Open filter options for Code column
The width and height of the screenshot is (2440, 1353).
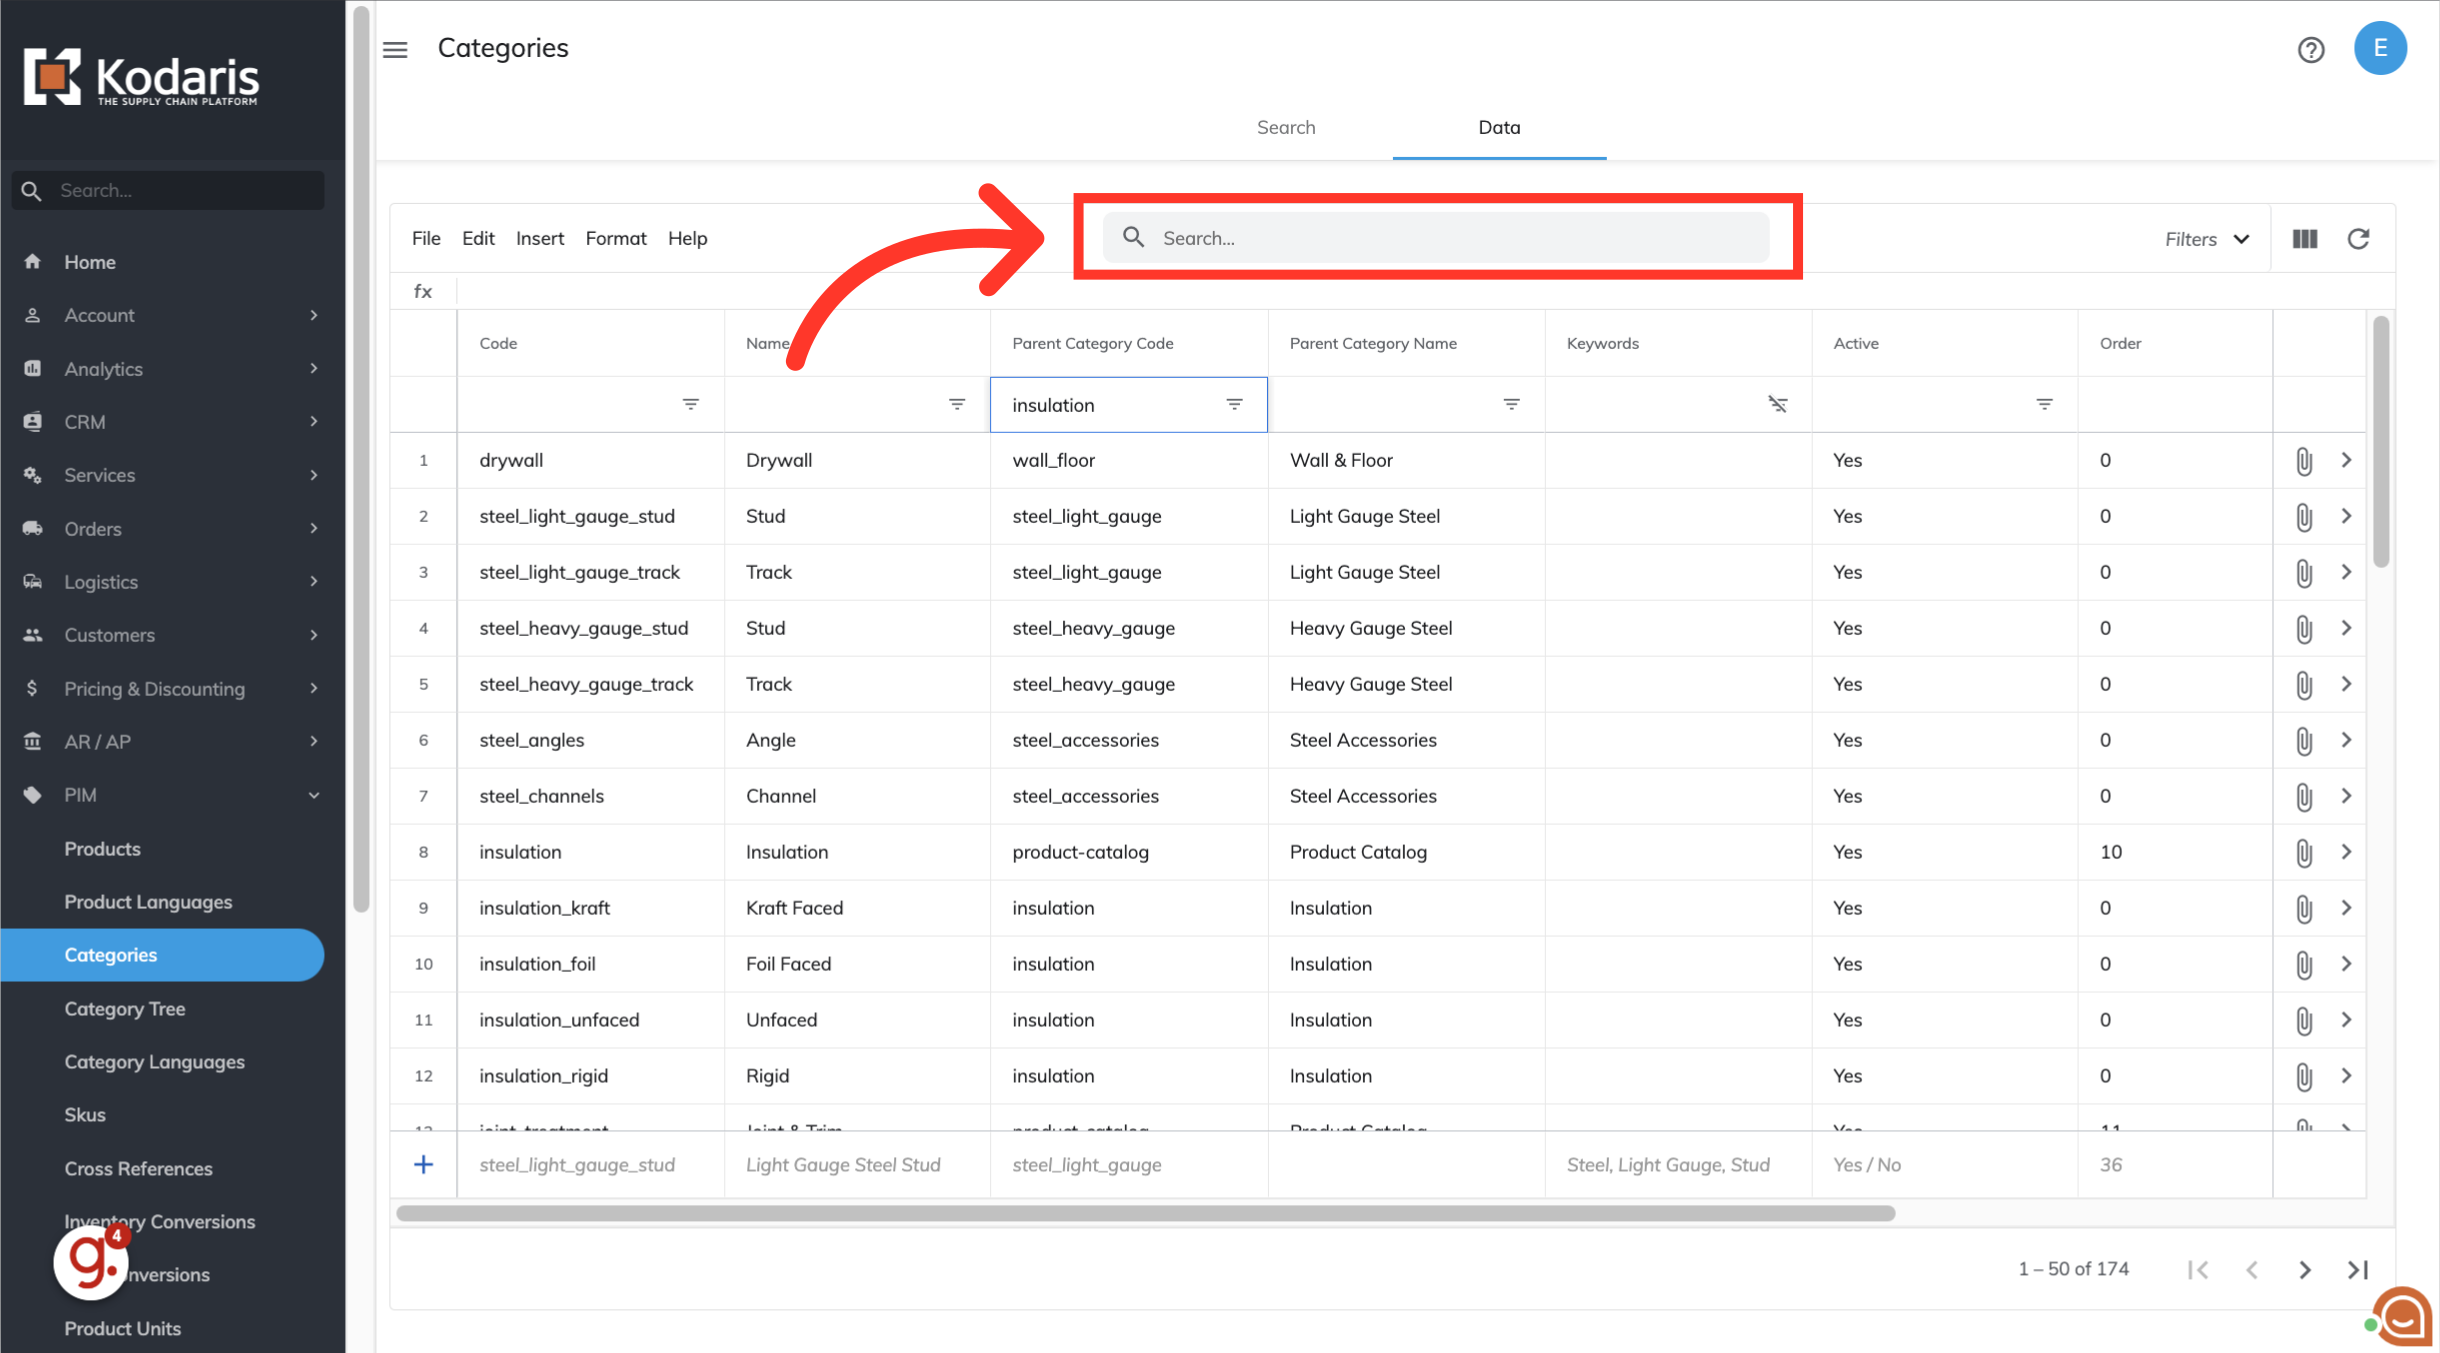tap(690, 404)
